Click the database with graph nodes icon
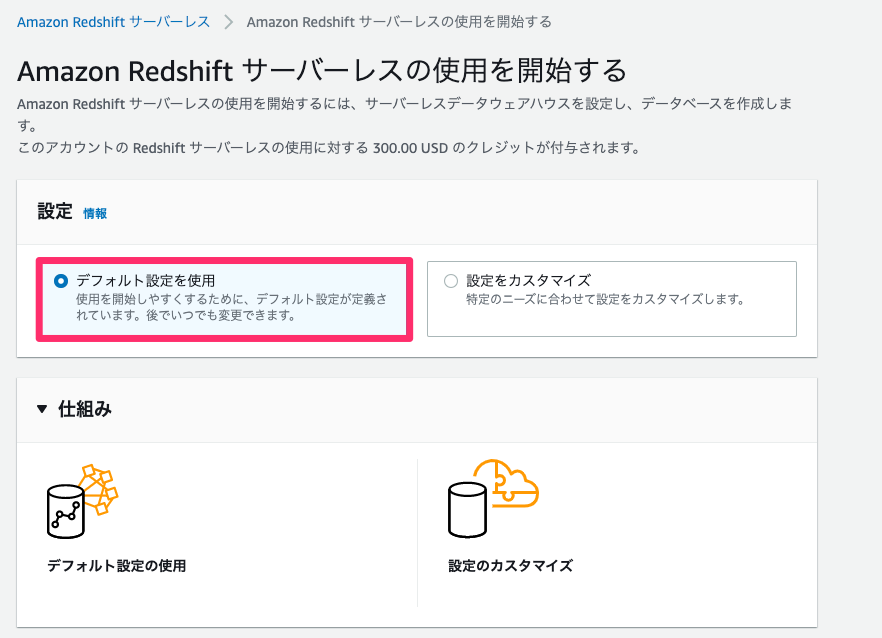 82,501
